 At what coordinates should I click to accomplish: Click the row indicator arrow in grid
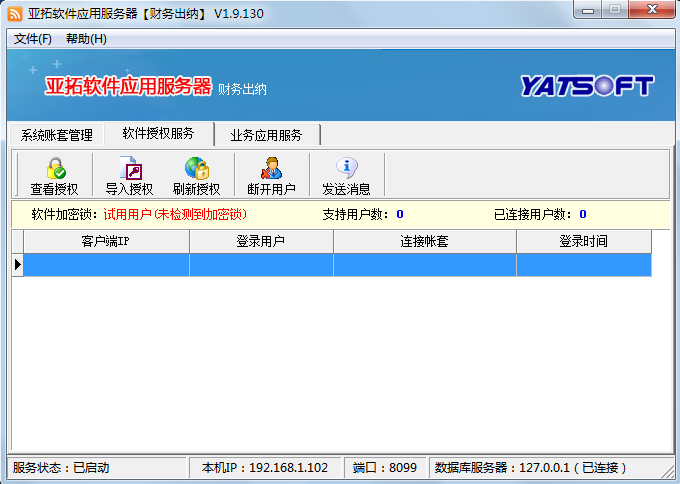tap(17, 265)
